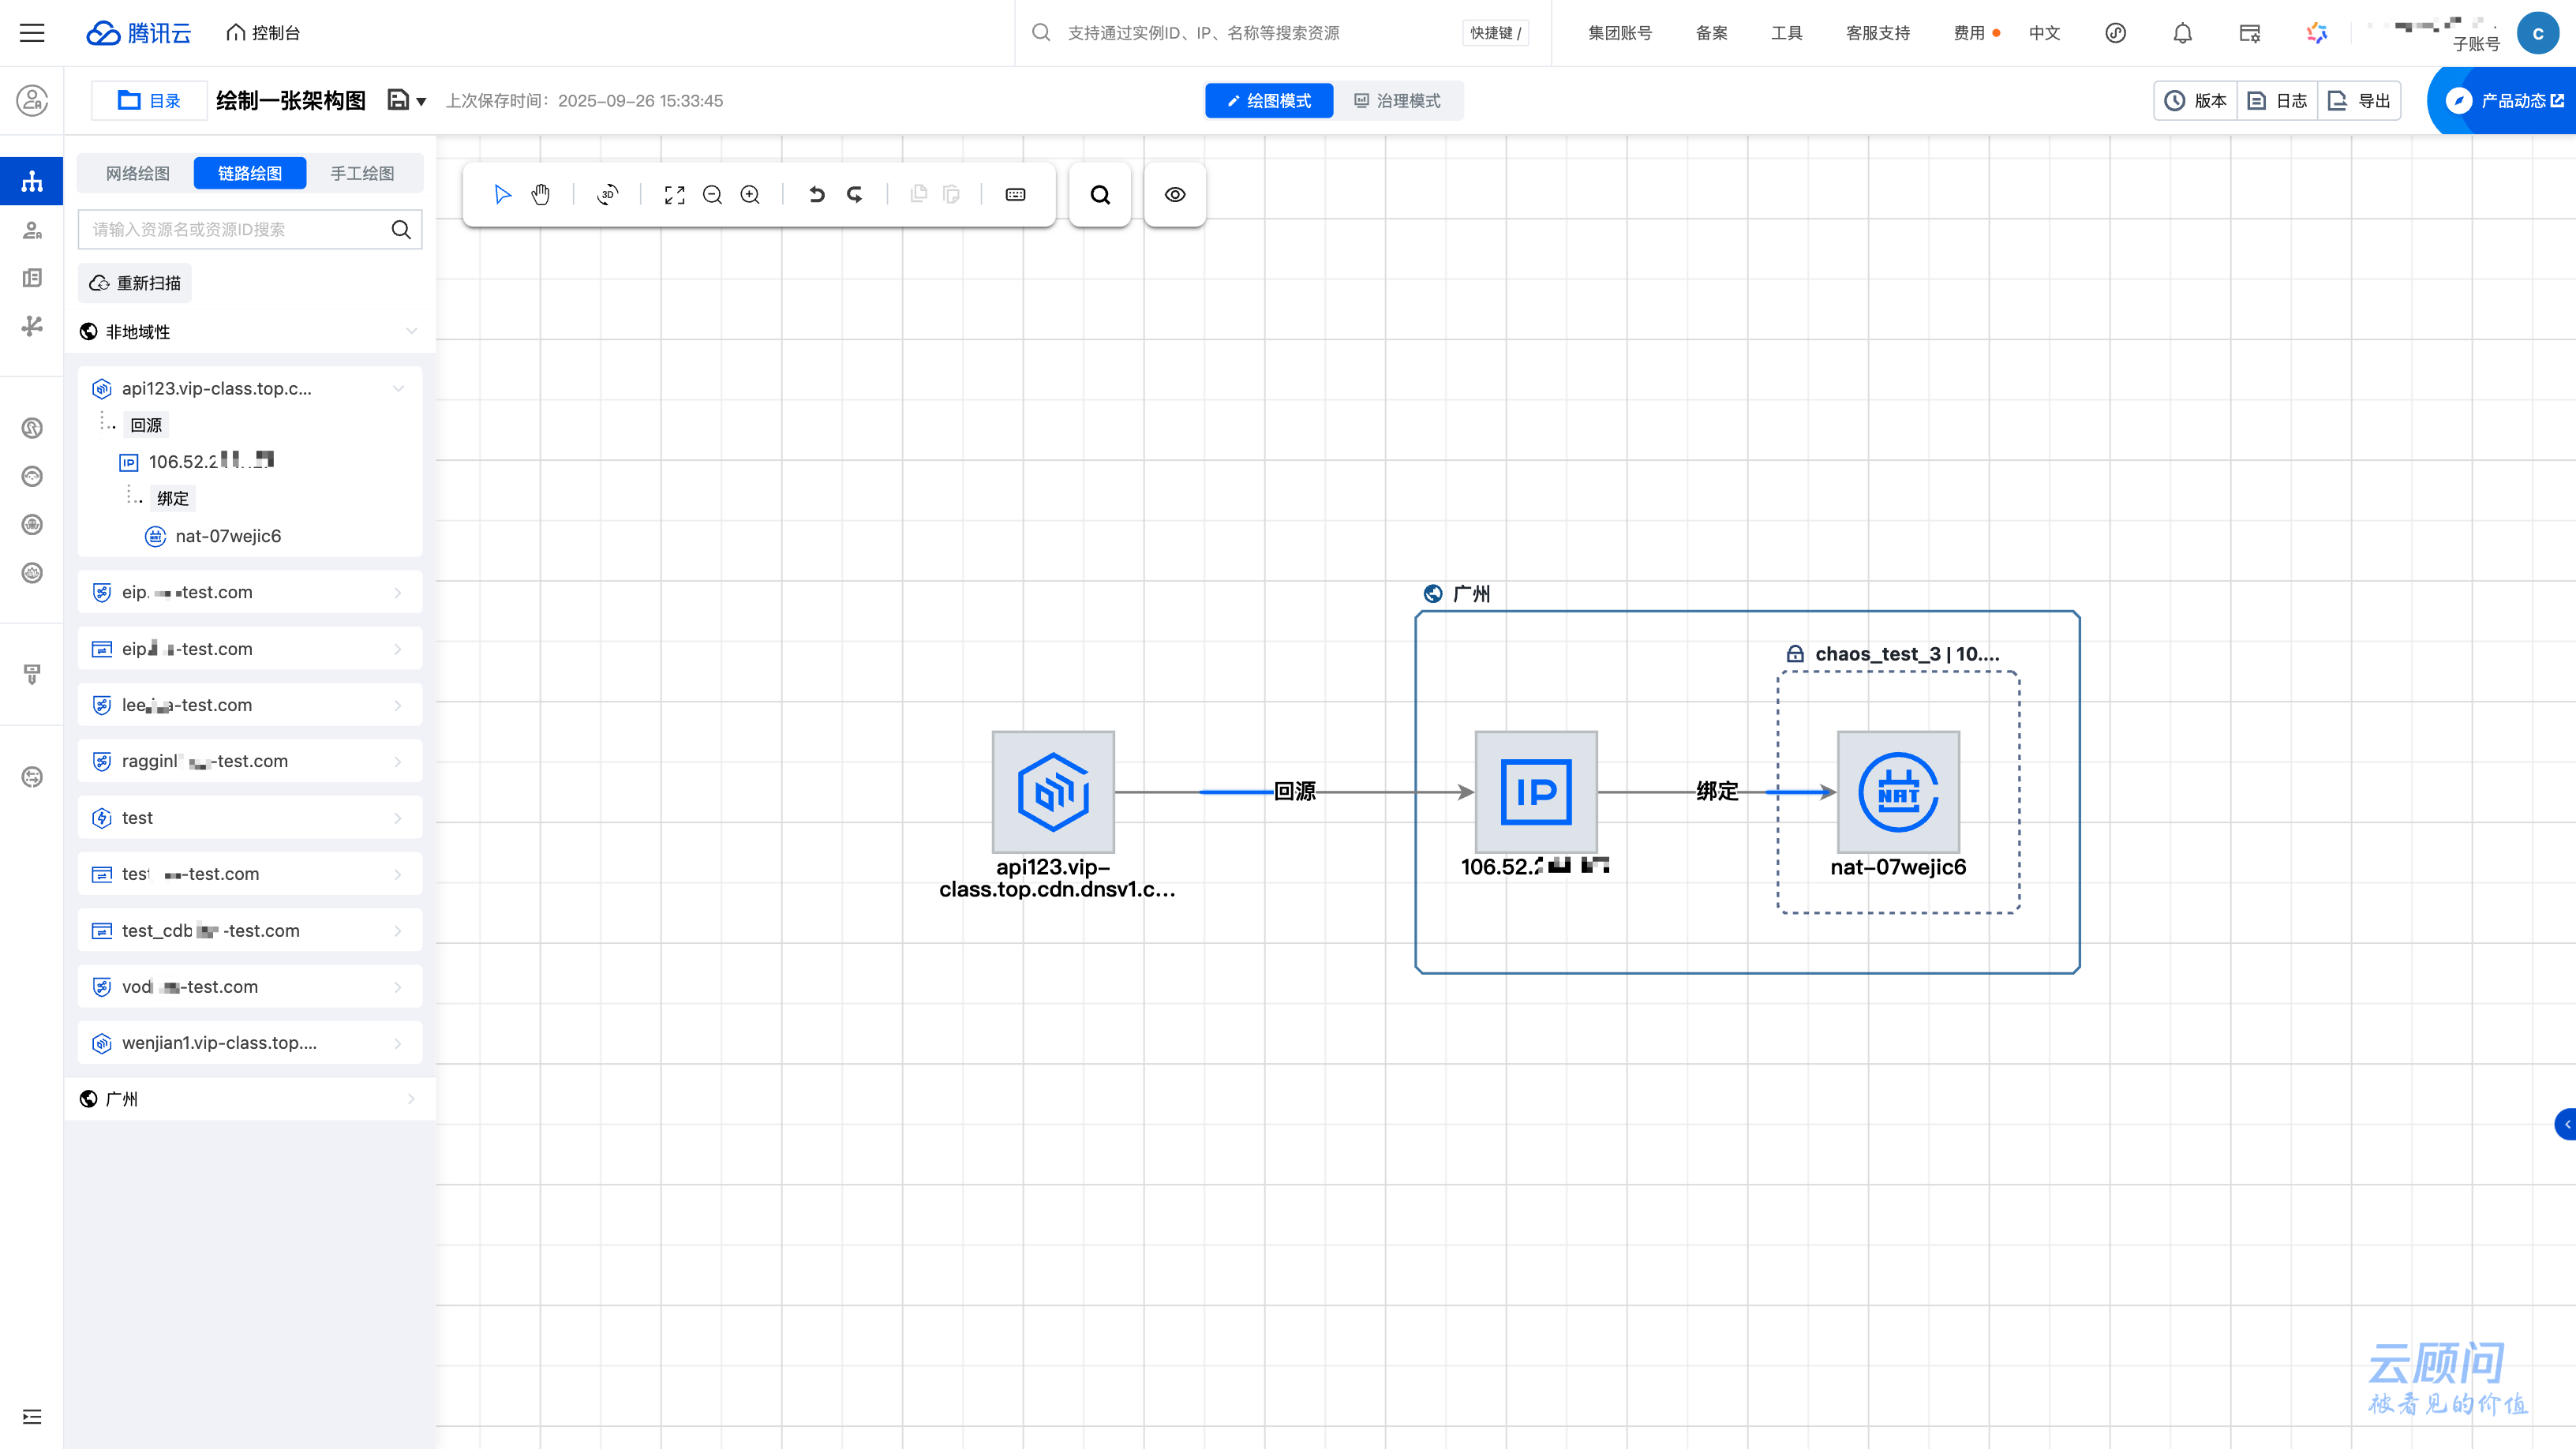Screen dimensions: 2576x1449
Task: Activate the hand pan tool
Action: click(541, 194)
